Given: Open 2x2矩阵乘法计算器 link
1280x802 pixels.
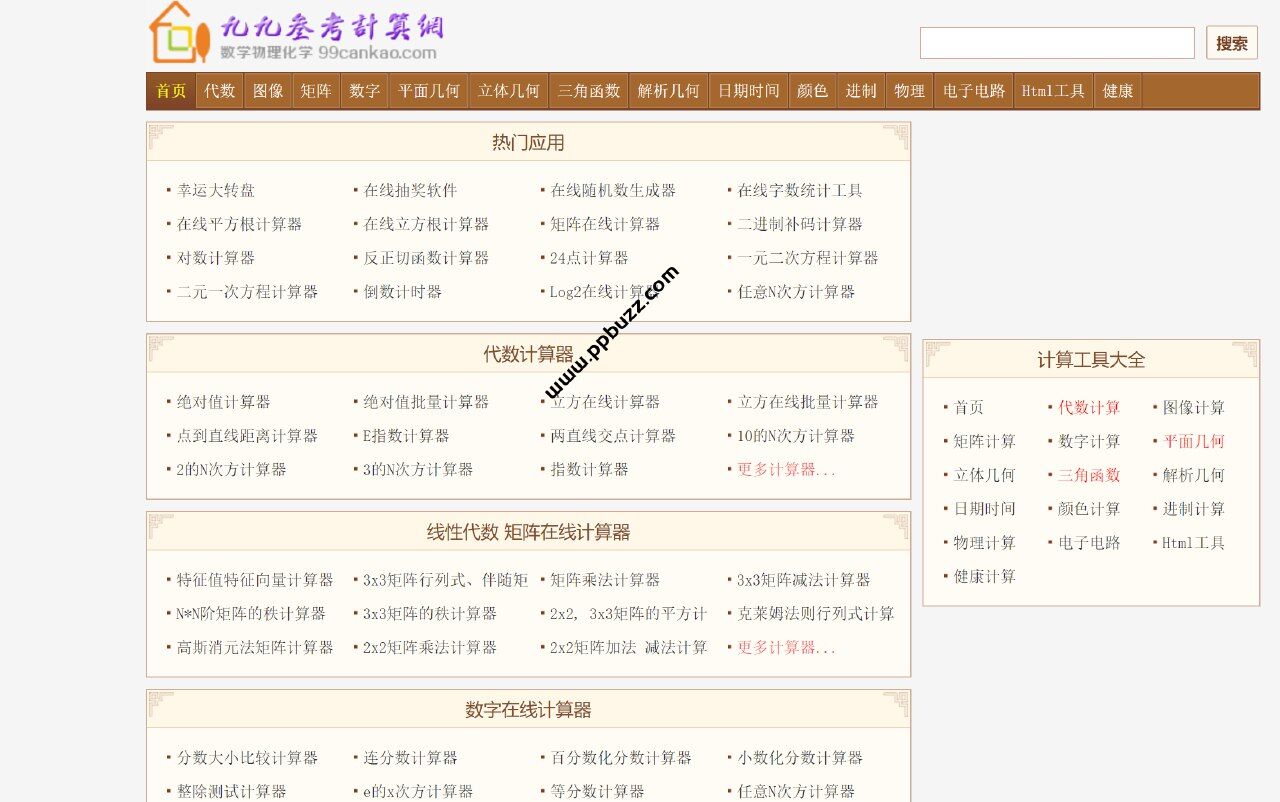Looking at the screenshot, I should pos(430,648).
